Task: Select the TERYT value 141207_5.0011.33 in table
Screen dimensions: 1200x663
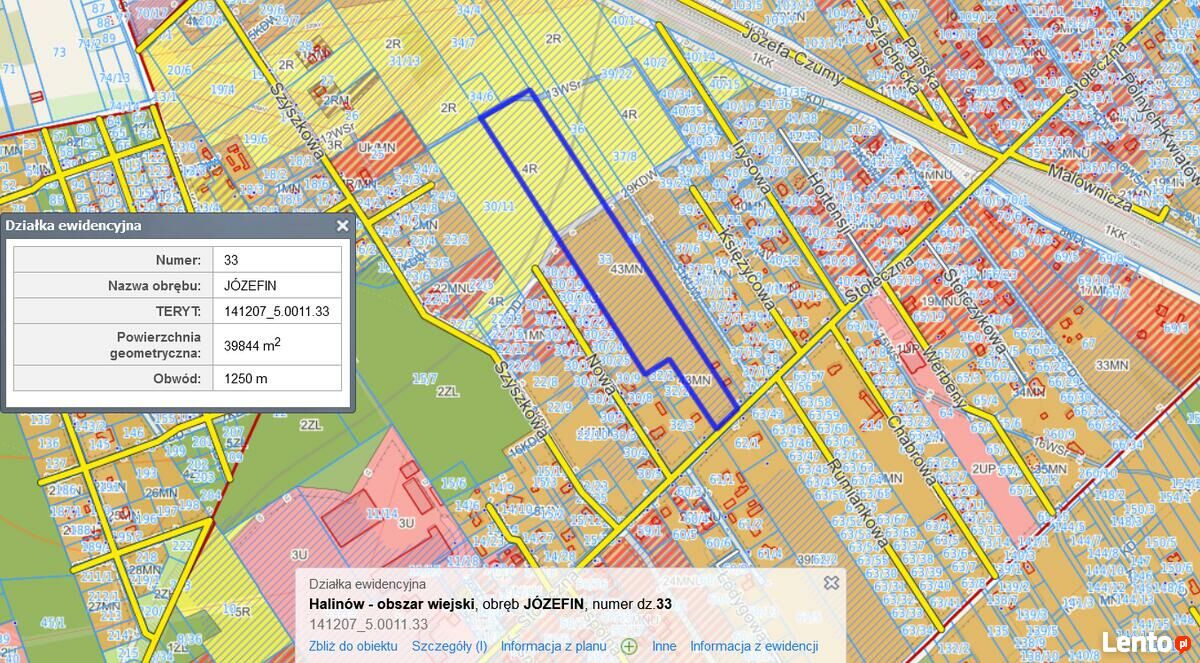Action: tap(277, 311)
